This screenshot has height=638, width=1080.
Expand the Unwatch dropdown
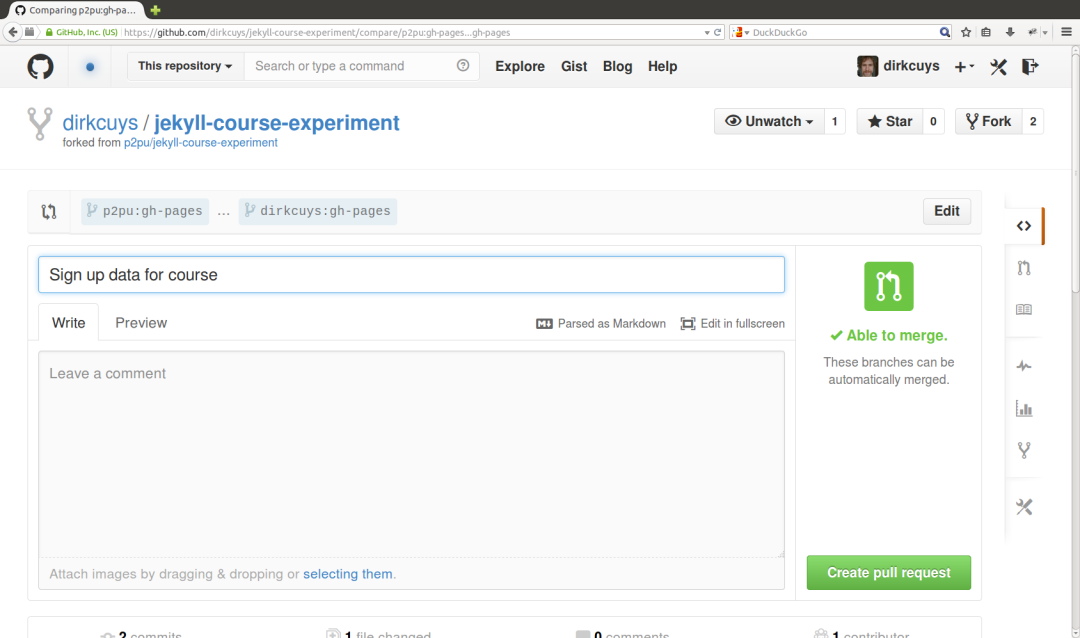tap(769, 121)
